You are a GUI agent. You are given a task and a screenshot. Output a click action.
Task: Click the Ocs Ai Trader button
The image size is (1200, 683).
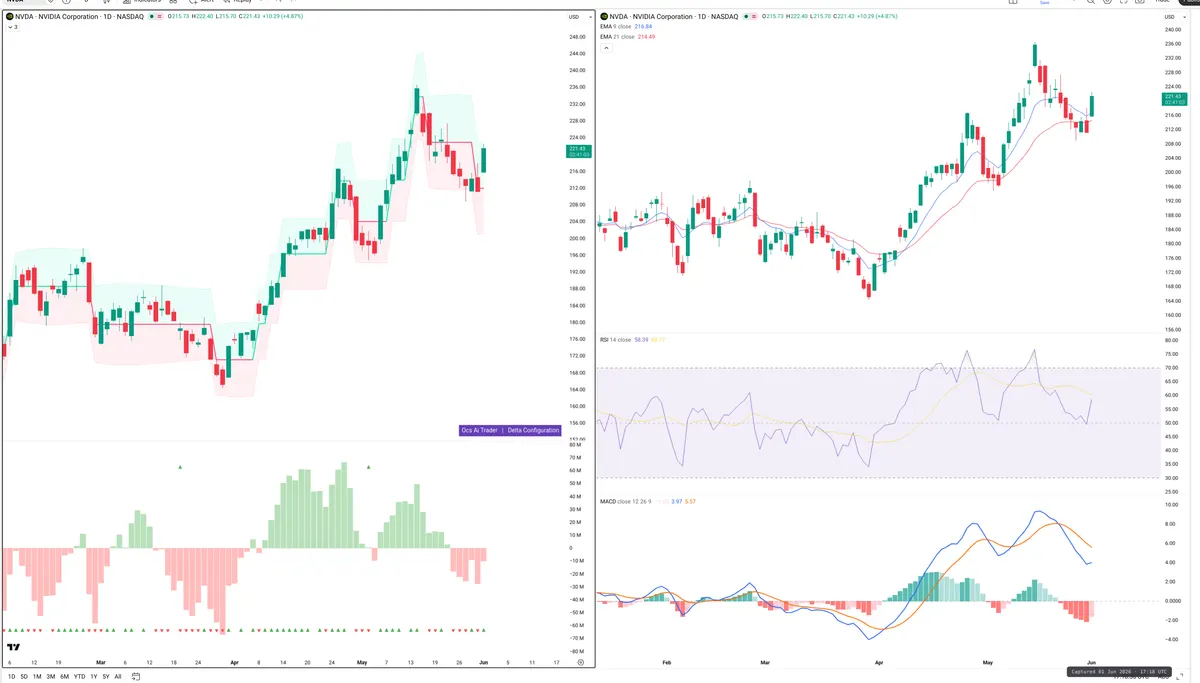[x=479, y=430]
